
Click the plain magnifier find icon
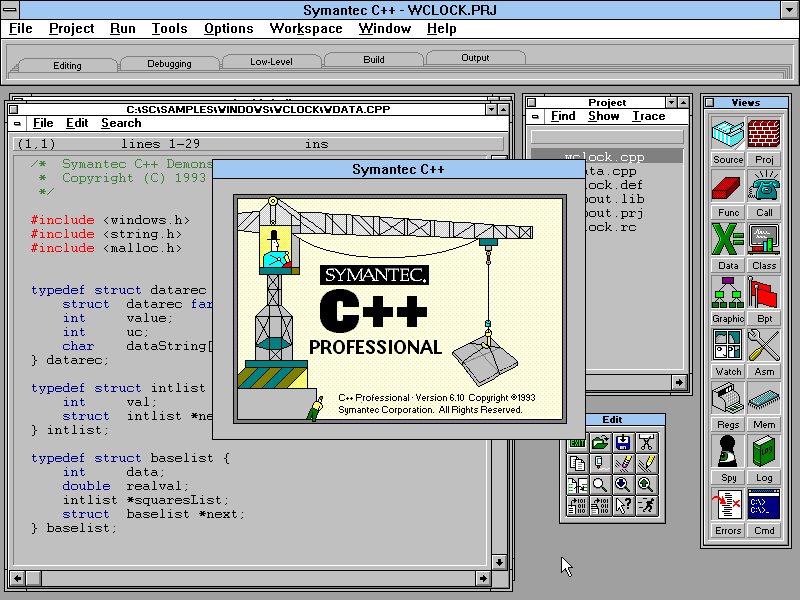[600, 485]
